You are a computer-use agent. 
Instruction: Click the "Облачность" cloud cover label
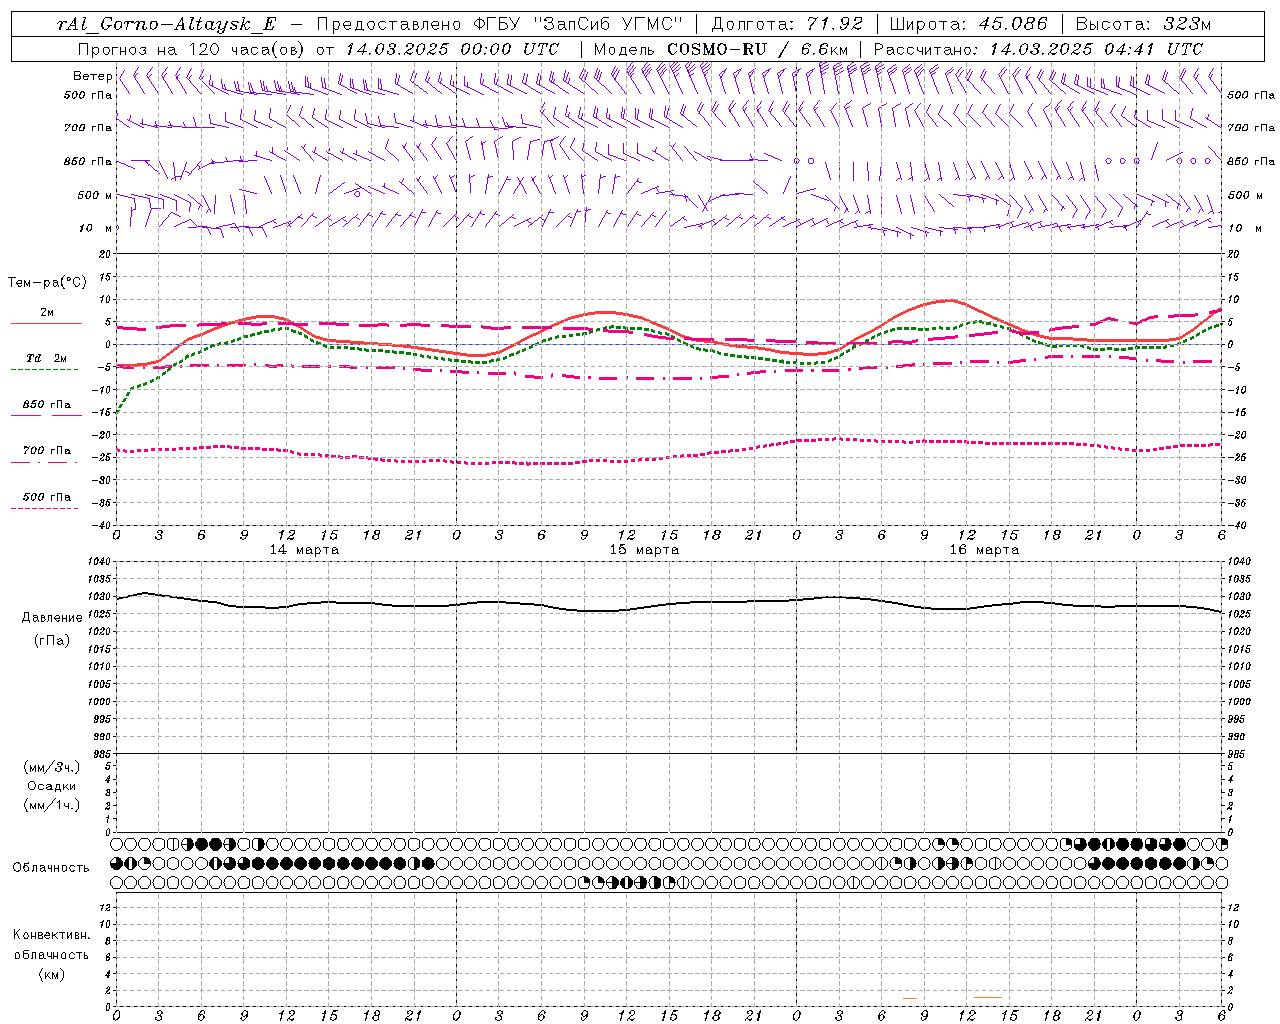pos(51,867)
